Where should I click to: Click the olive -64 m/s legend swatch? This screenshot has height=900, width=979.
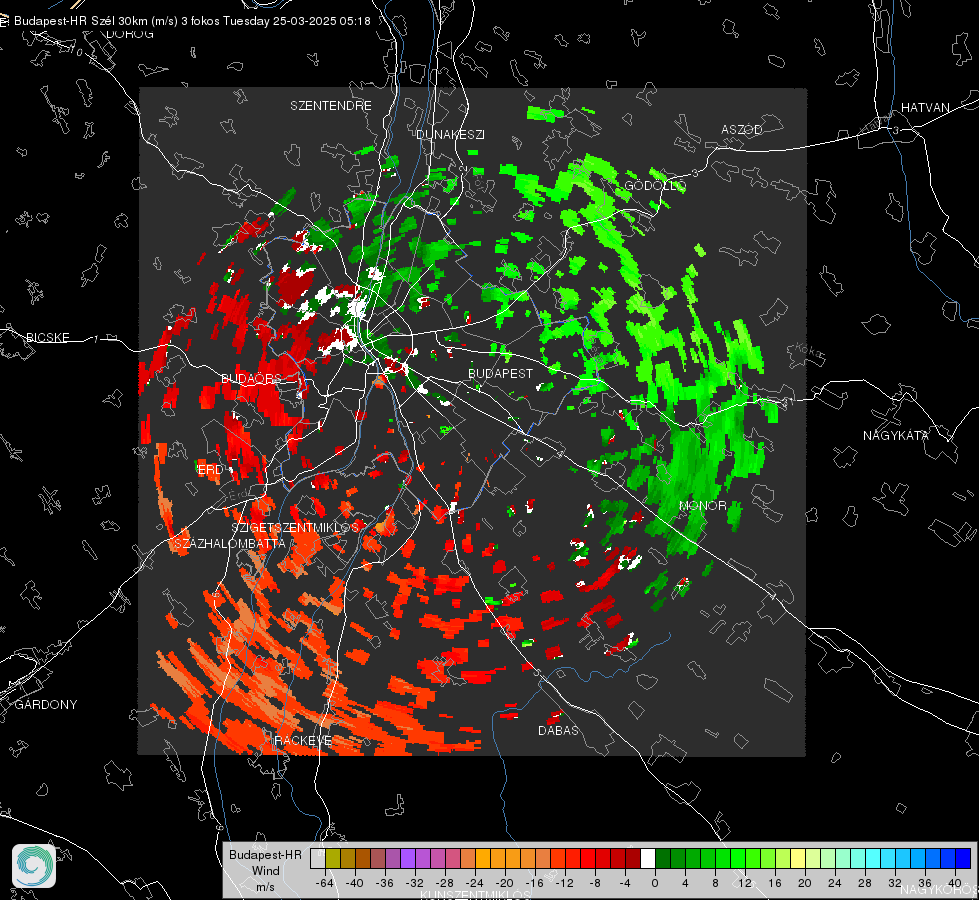[332, 859]
